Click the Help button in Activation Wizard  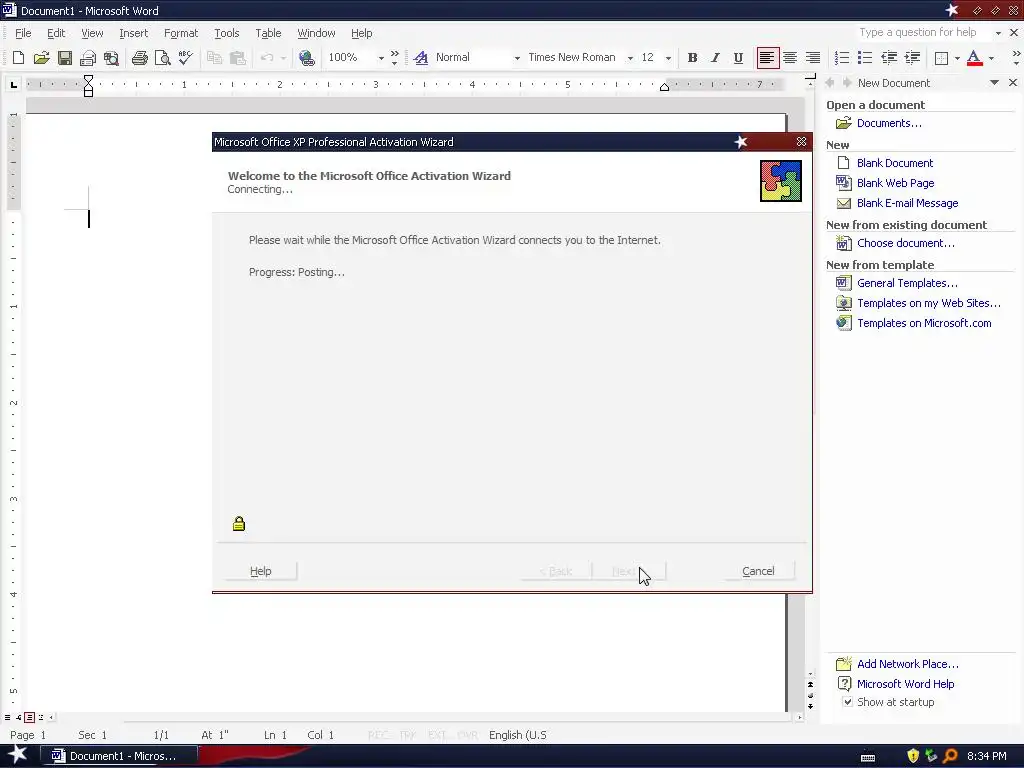pos(261,571)
